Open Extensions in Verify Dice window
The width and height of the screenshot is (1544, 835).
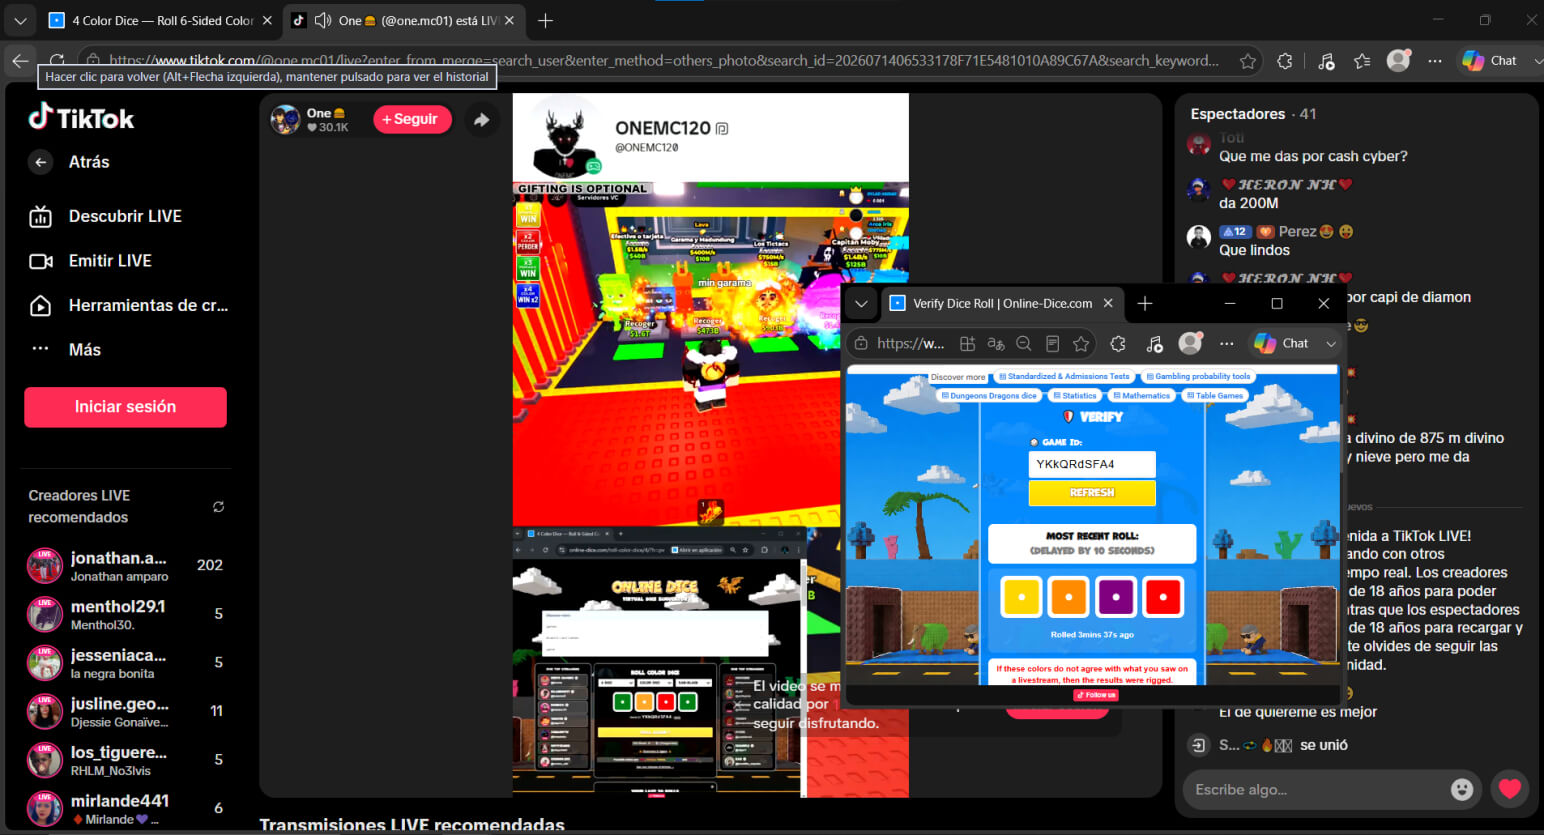tap(1118, 344)
